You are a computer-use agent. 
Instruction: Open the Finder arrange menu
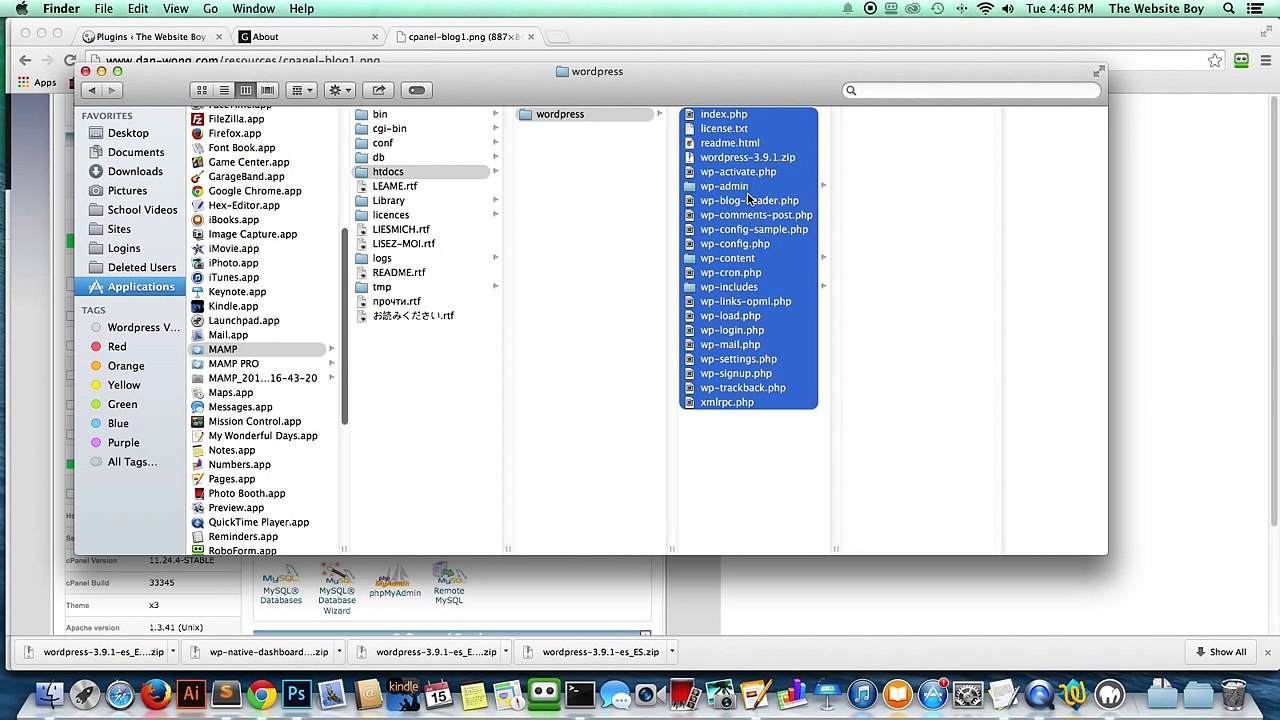click(x=301, y=90)
